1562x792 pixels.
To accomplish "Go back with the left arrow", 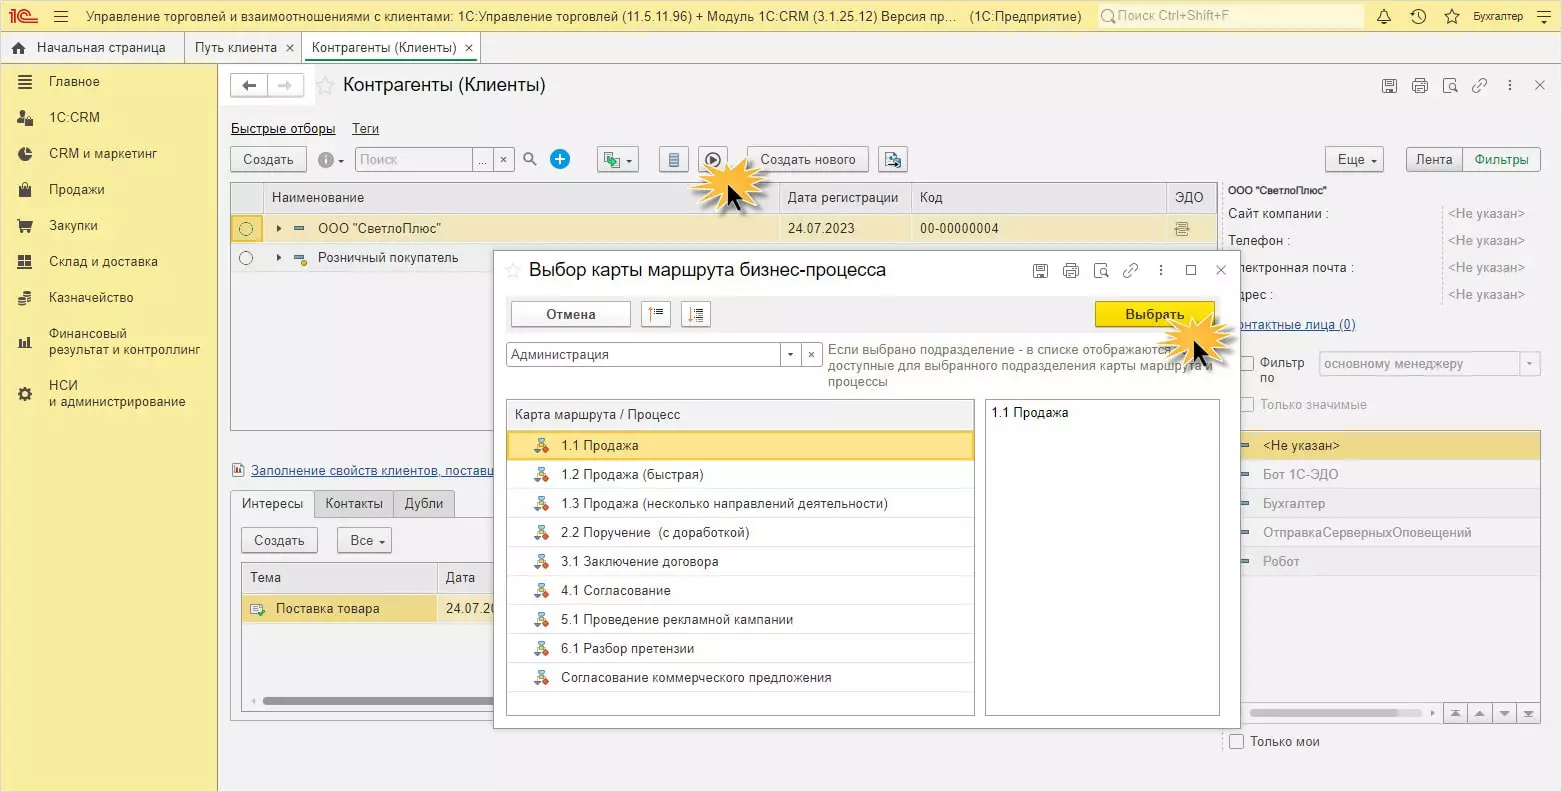I will tap(249, 85).
